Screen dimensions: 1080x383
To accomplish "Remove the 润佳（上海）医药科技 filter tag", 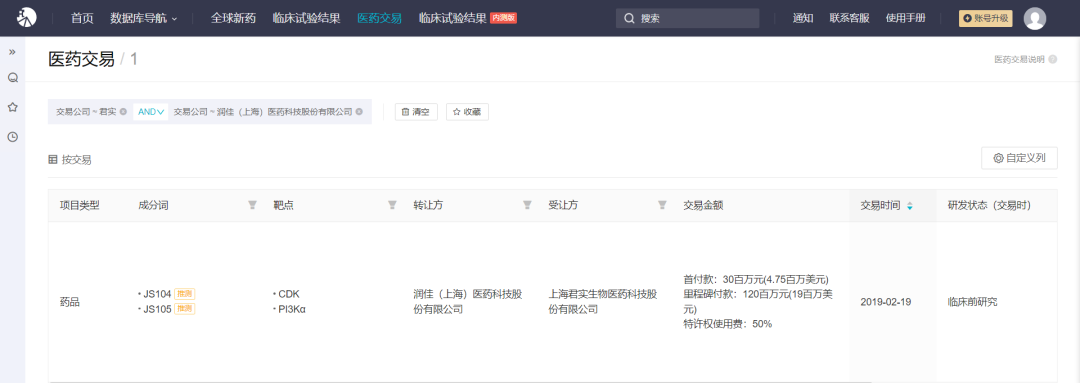I will point(359,112).
